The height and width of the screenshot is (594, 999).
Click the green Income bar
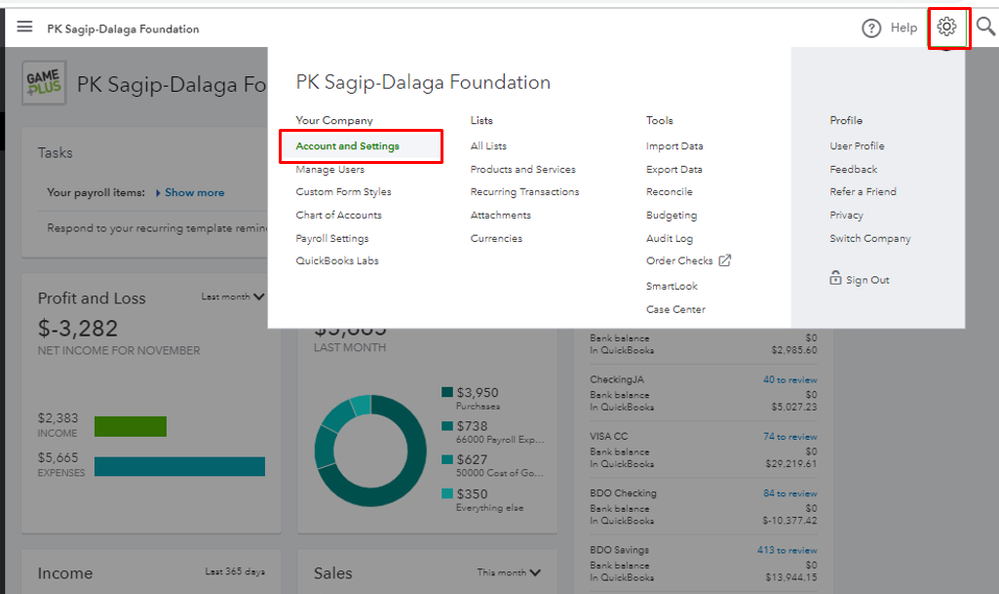point(130,426)
